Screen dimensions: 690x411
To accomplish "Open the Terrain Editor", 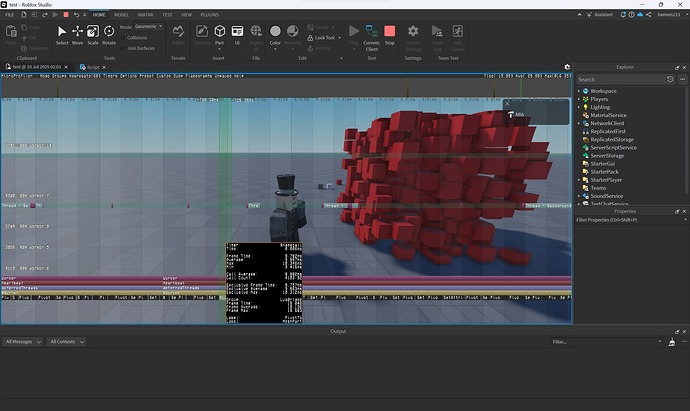I will 178,35.
